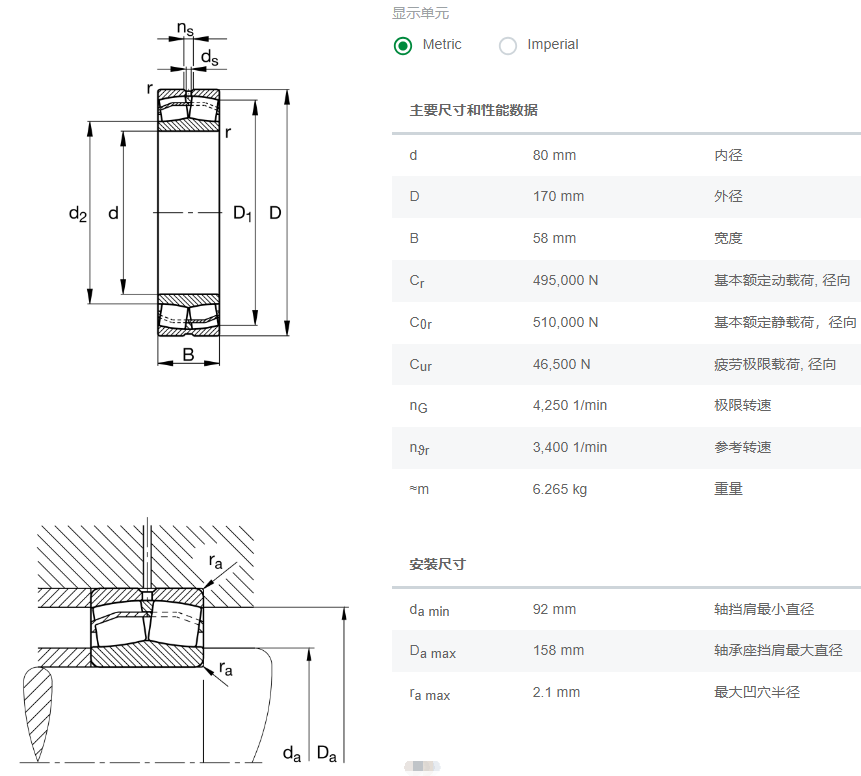Click the '46,500 N' fatigue limit value
861x776 pixels.
point(561,364)
